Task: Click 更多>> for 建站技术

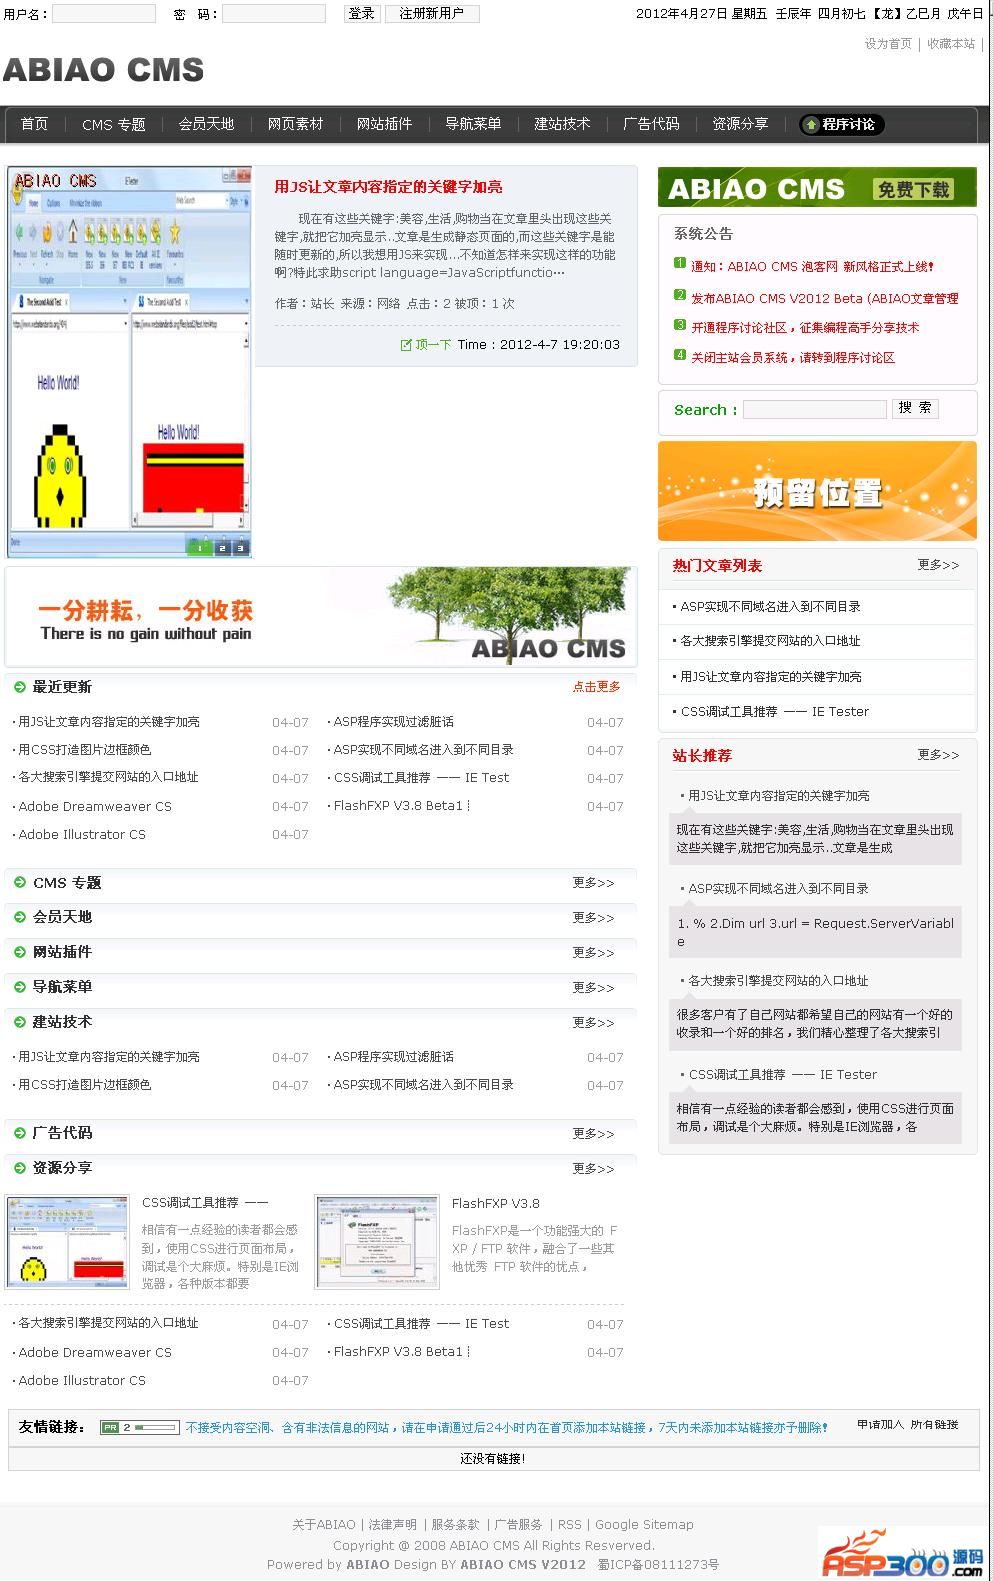Action: (594, 1023)
